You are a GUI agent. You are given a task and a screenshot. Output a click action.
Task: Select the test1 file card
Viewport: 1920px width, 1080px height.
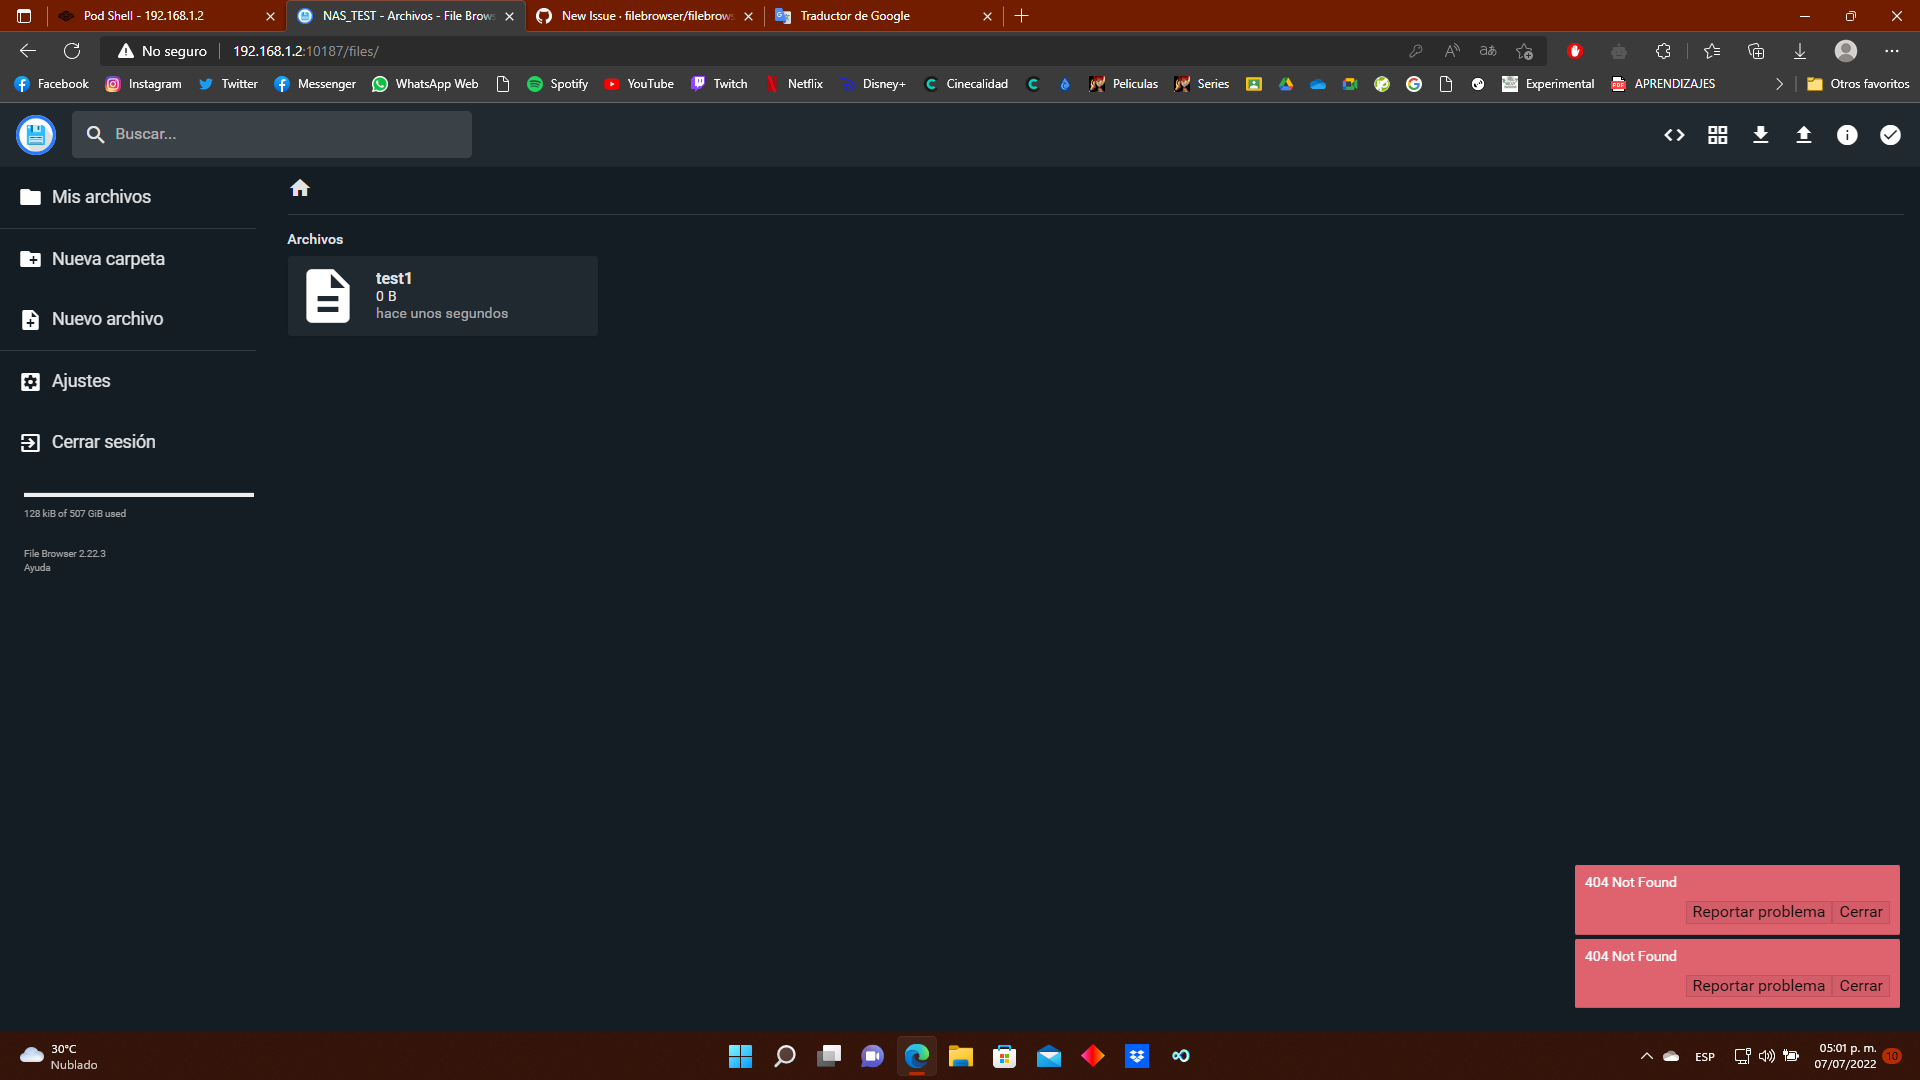click(x=442, y=295)
